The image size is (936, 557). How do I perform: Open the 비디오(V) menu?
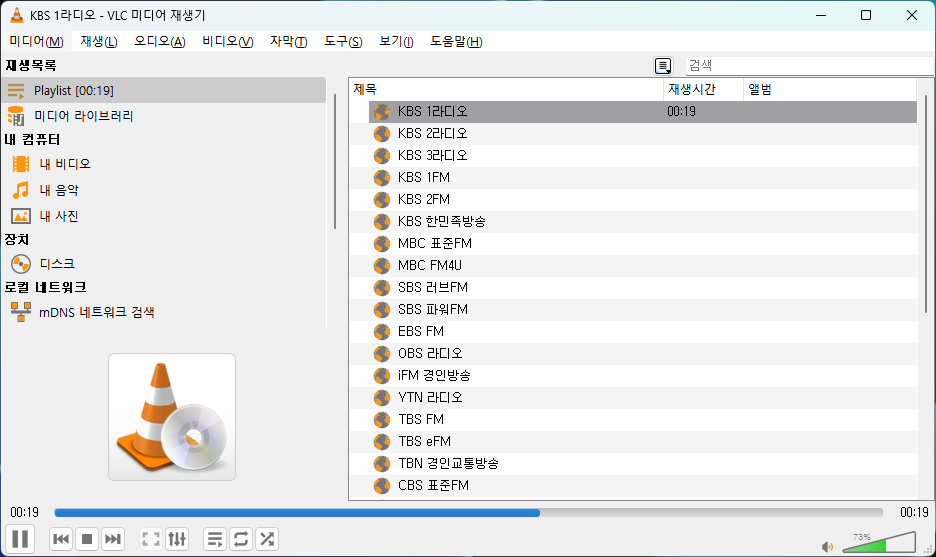227,41
